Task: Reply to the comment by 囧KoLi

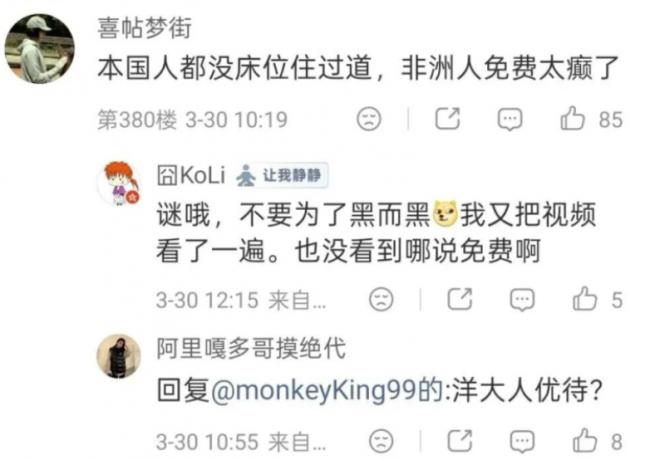Action: click(522, 300)
